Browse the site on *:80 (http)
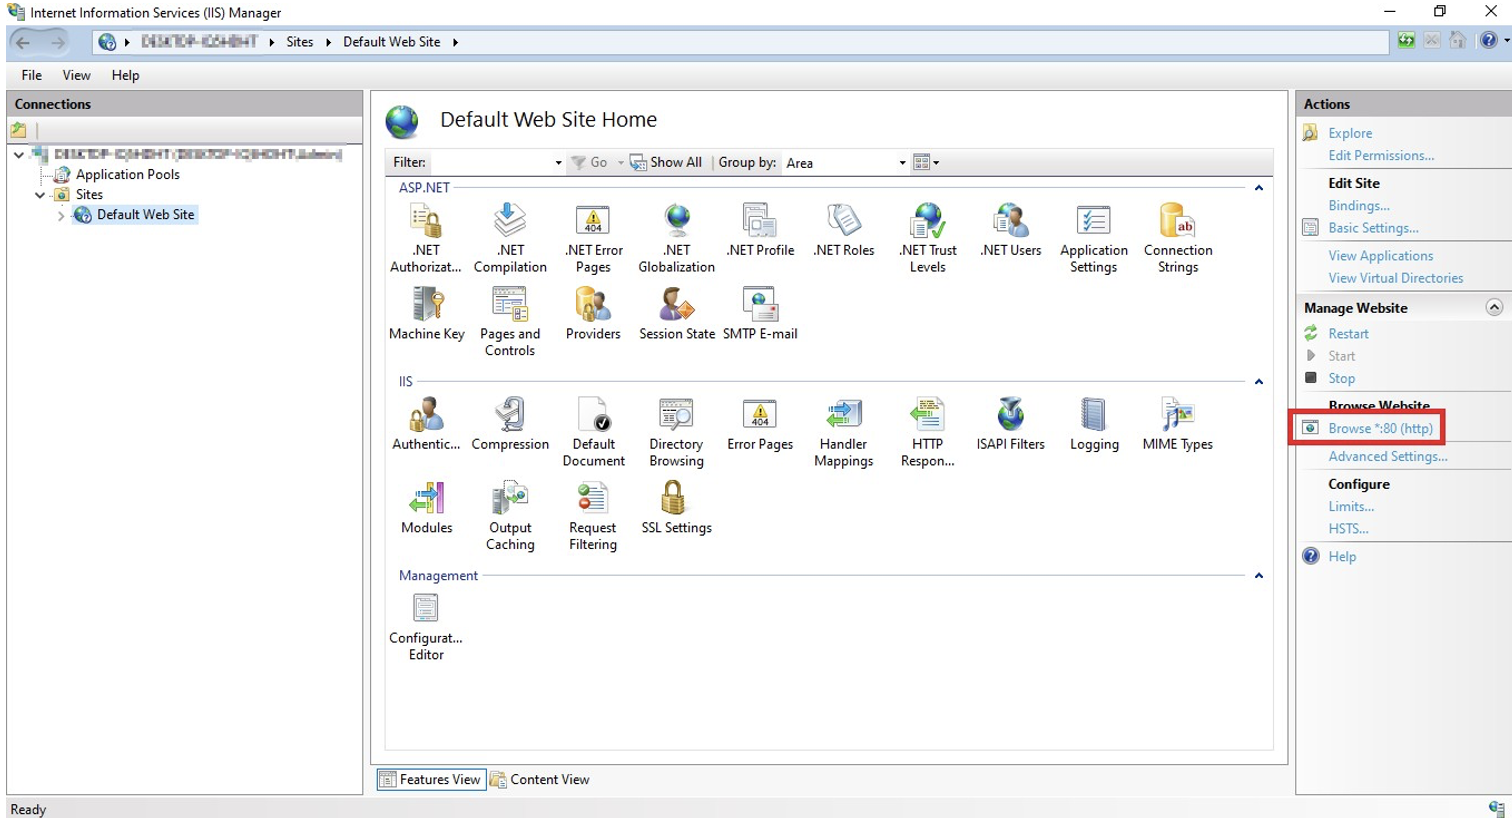 pos(1380,428)
